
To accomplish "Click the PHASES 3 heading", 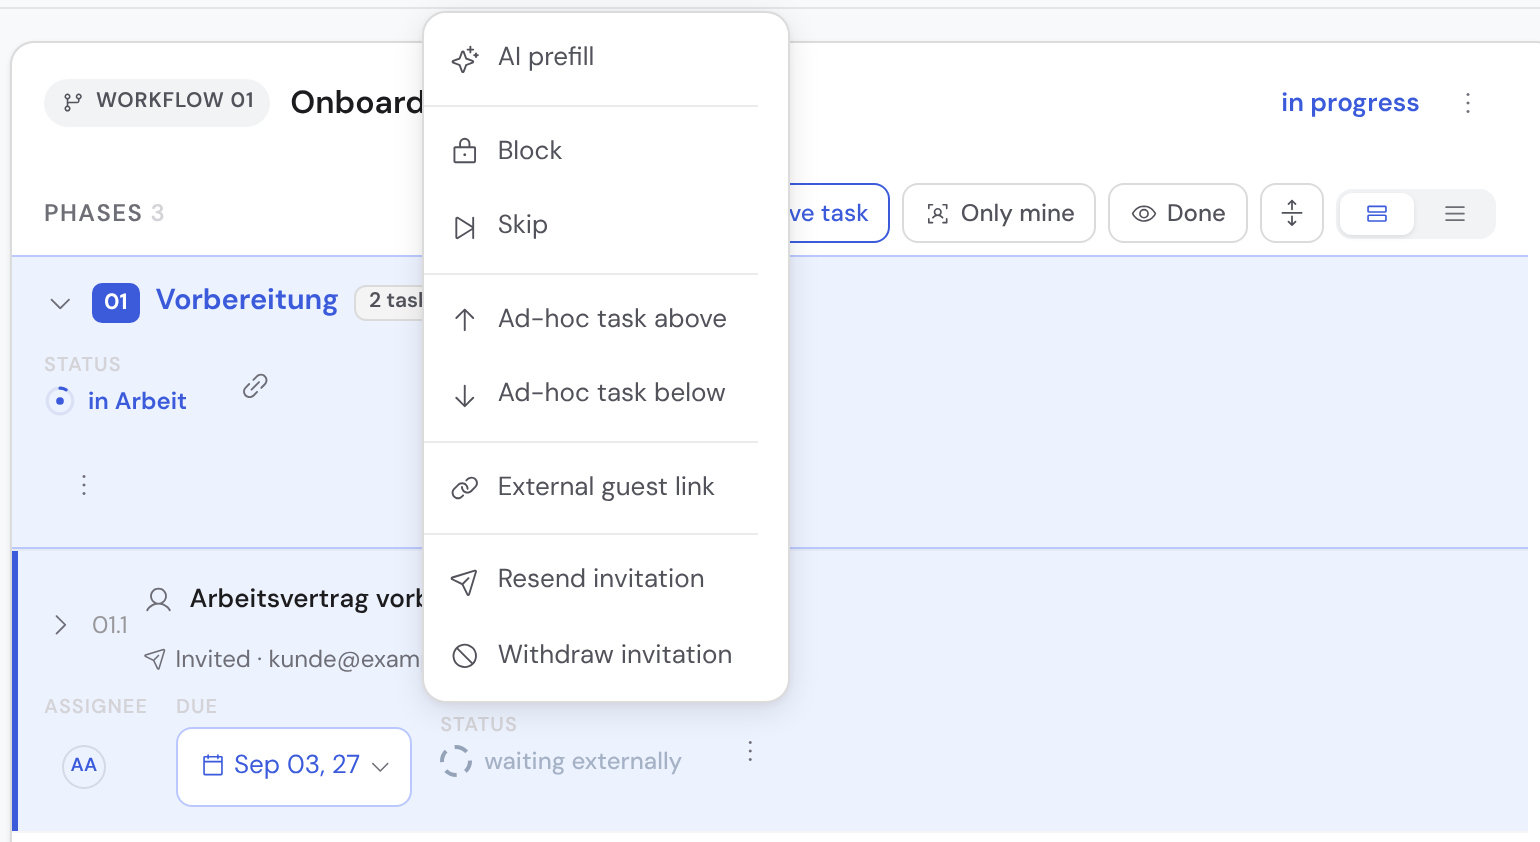I will pyautogui.click(x=104, y=213).
